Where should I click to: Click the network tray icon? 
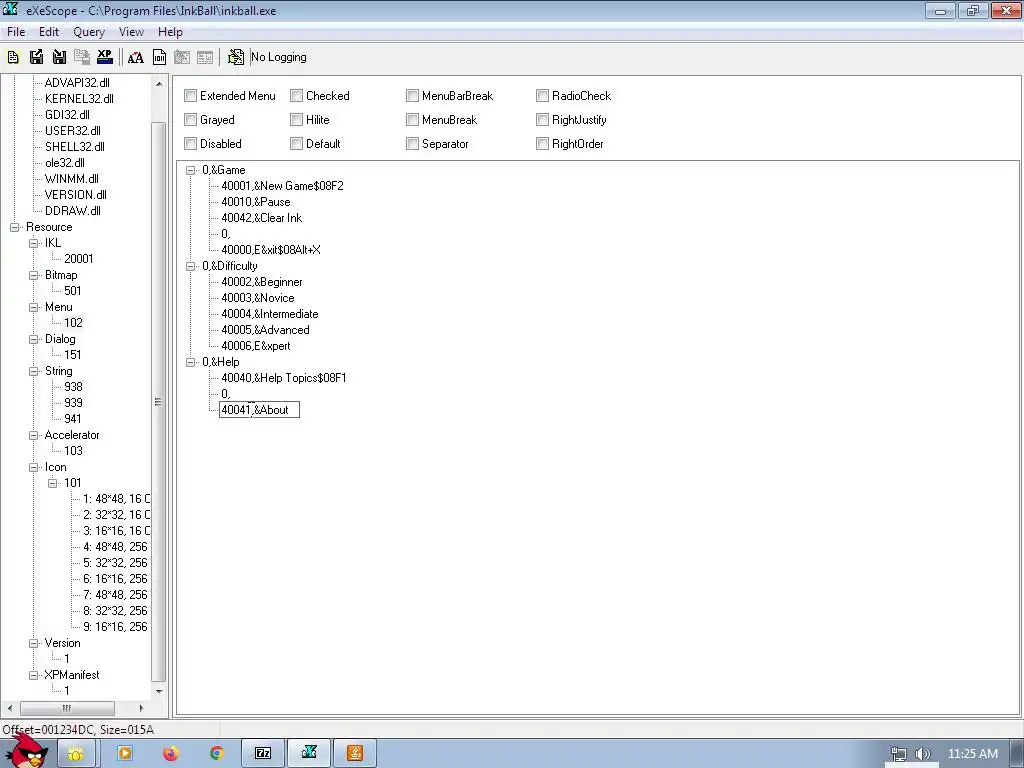pos(899,754)
